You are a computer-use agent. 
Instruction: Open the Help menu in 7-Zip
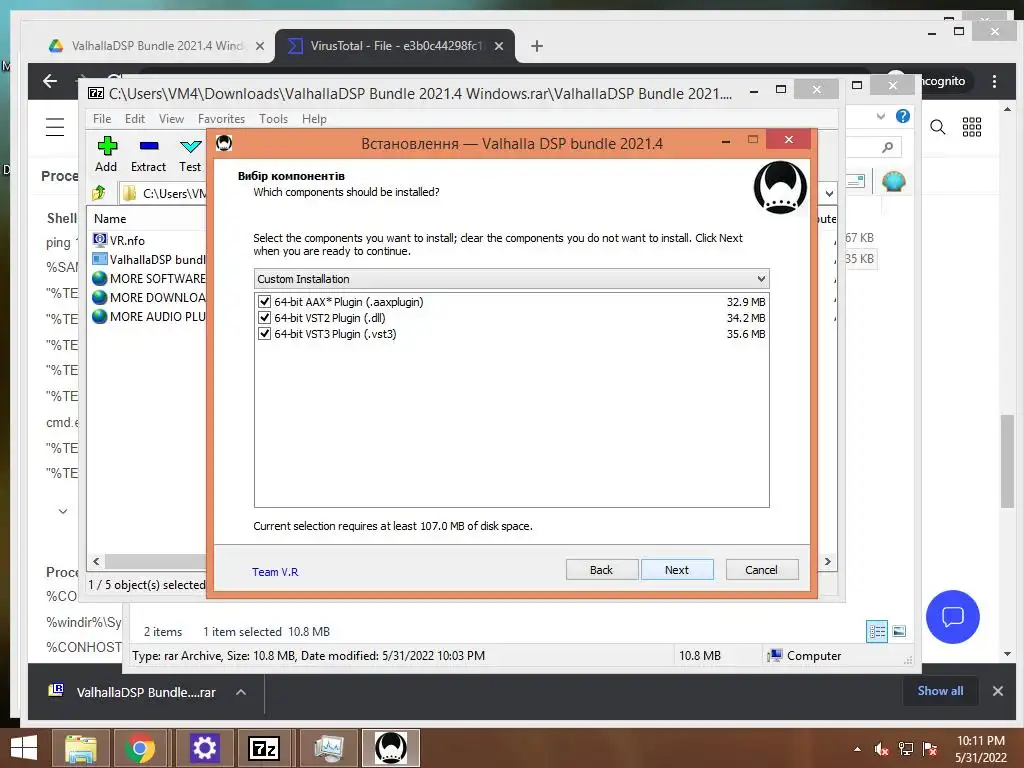[314, 119]
